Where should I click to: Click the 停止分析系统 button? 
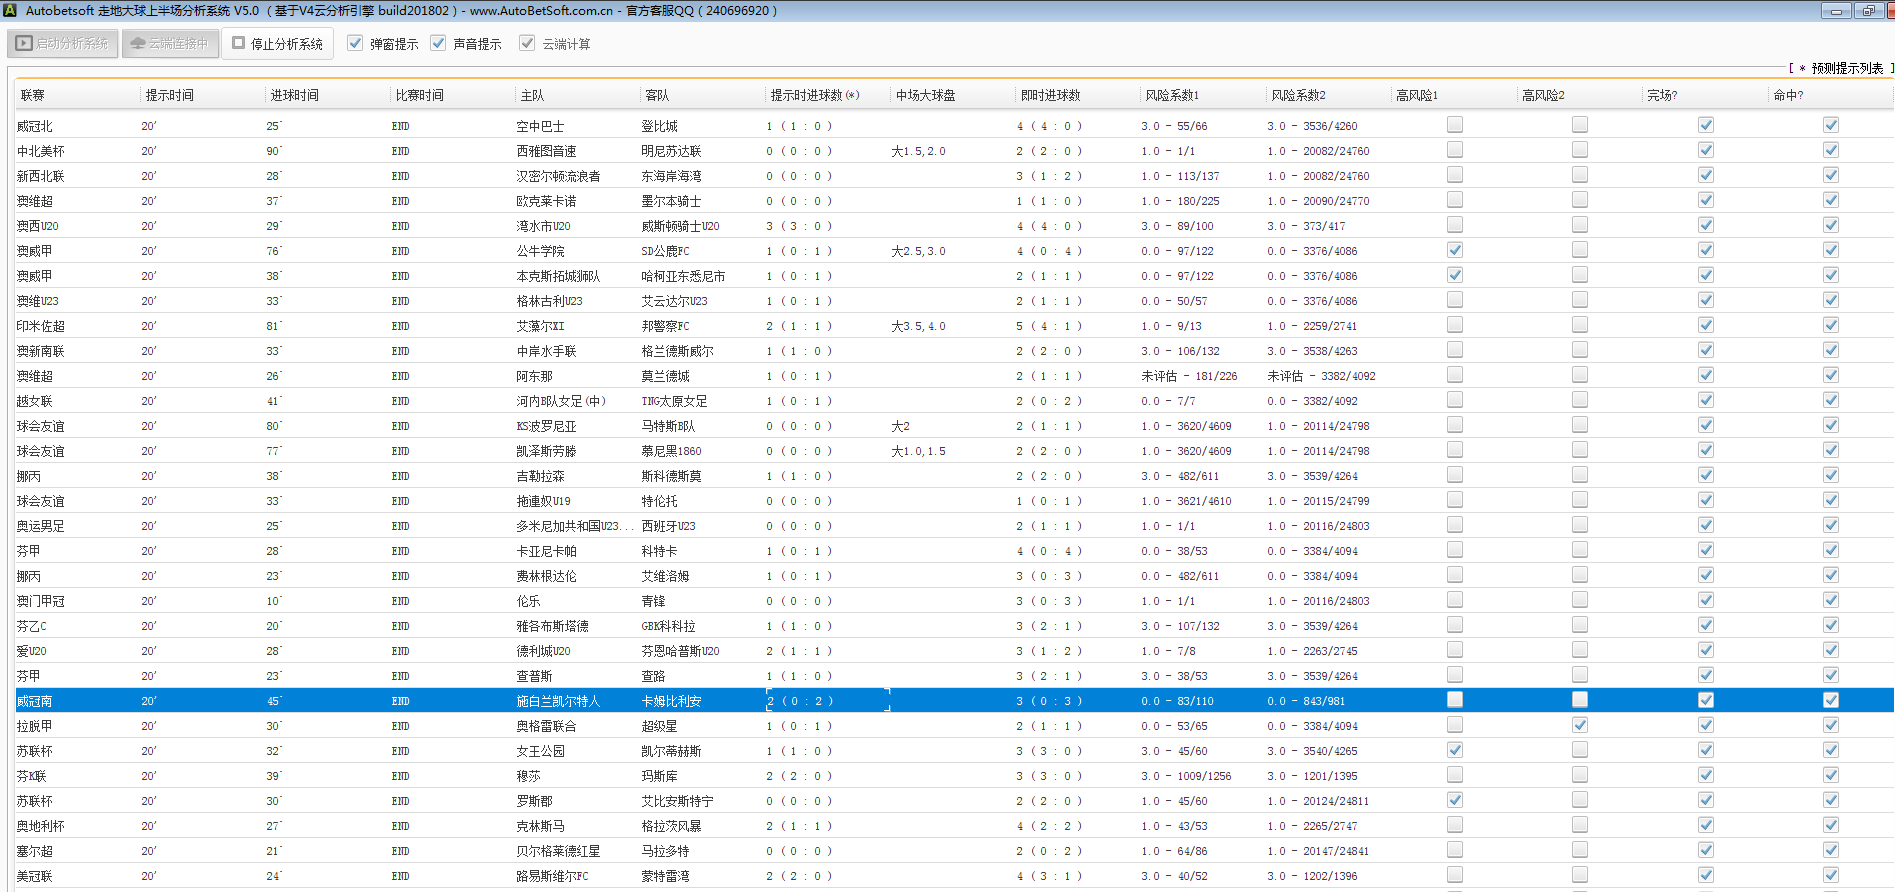point(277,44)
